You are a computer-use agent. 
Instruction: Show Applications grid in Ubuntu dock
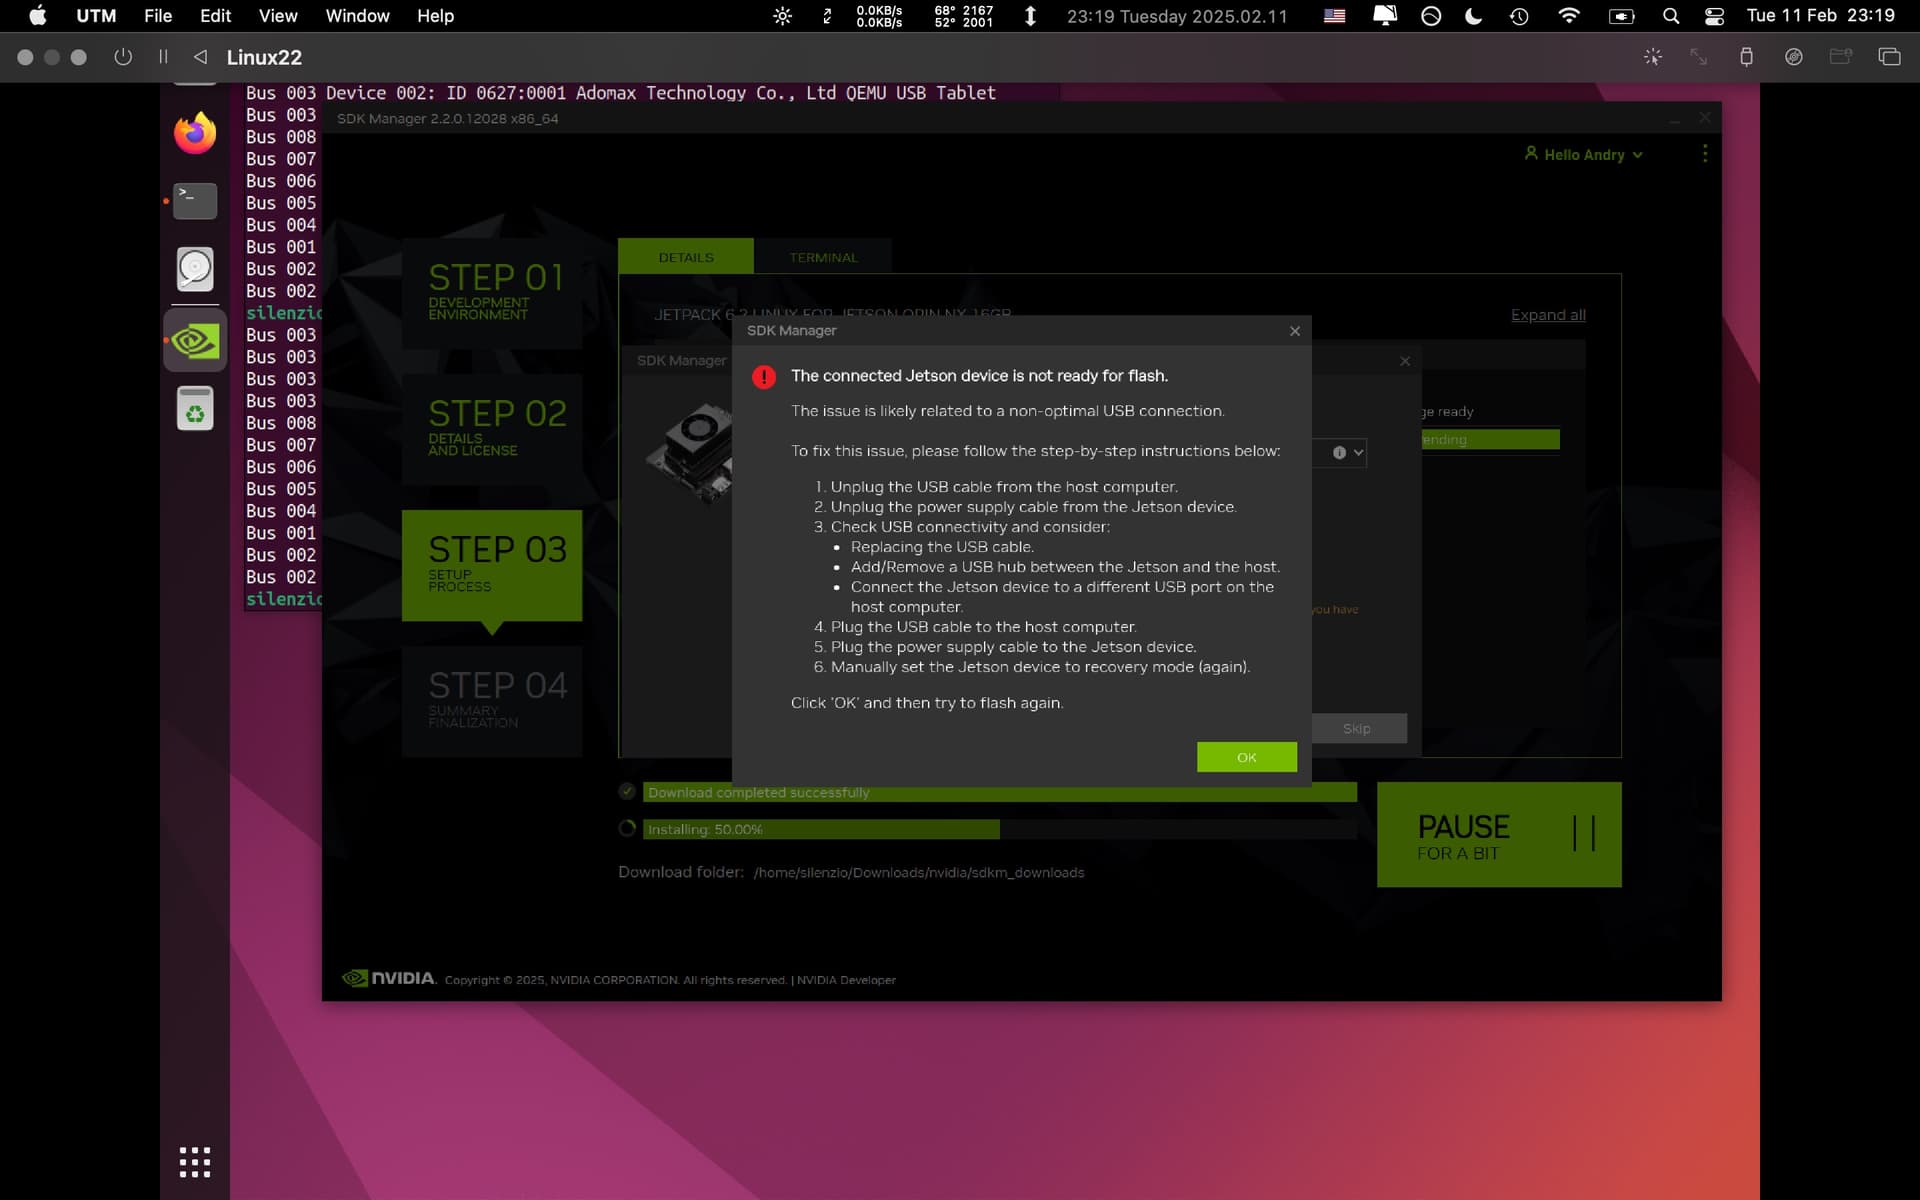point(195,1162)
